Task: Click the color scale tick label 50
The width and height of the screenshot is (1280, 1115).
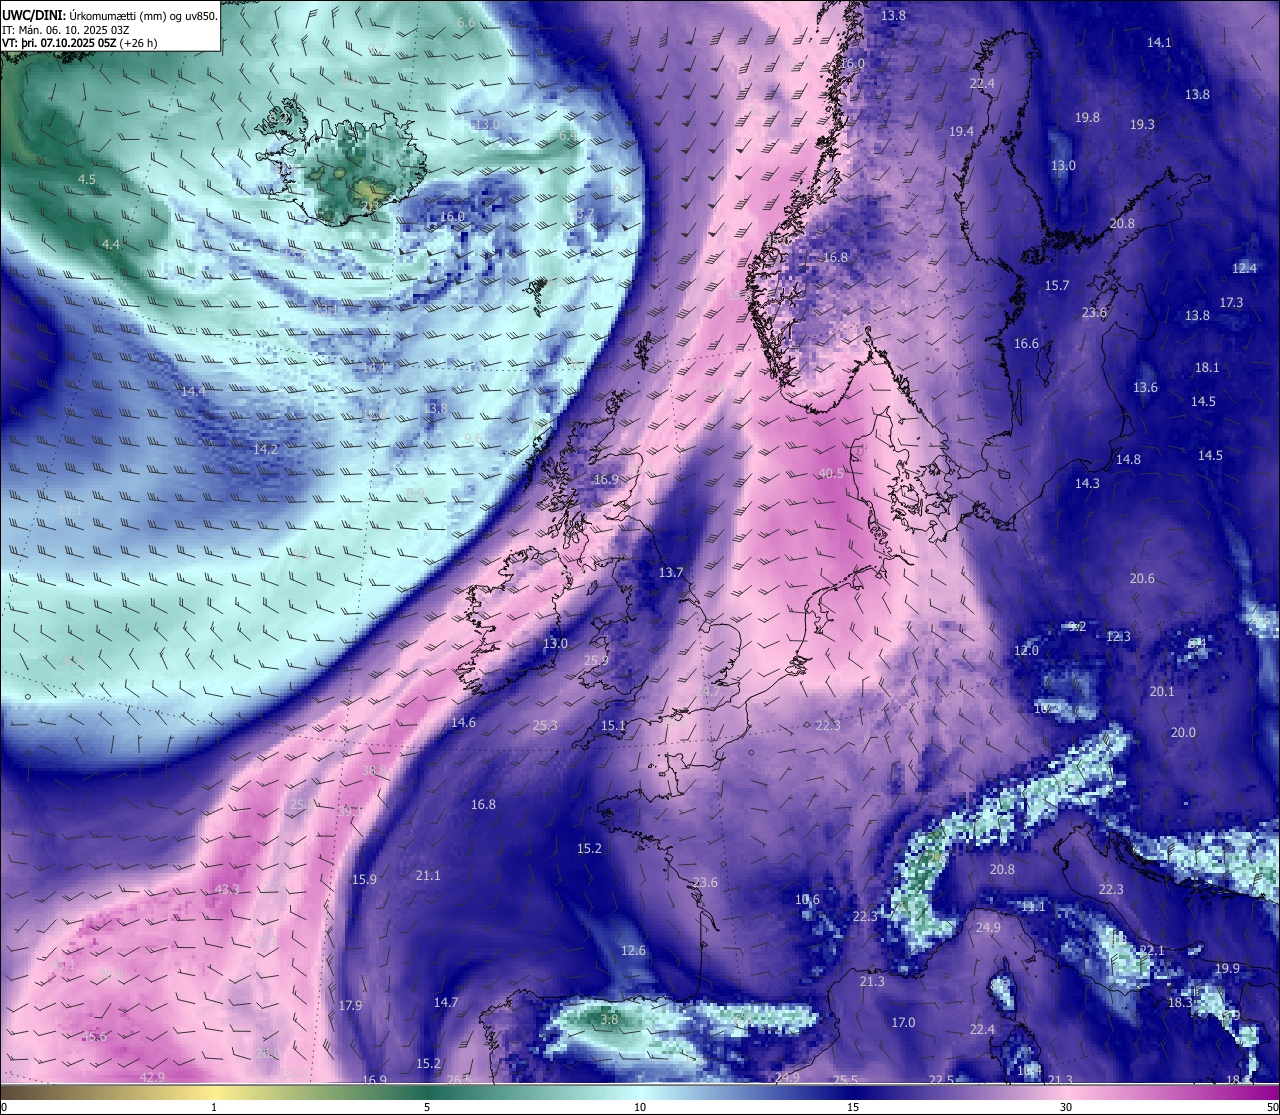Action: point(1272,1107)
